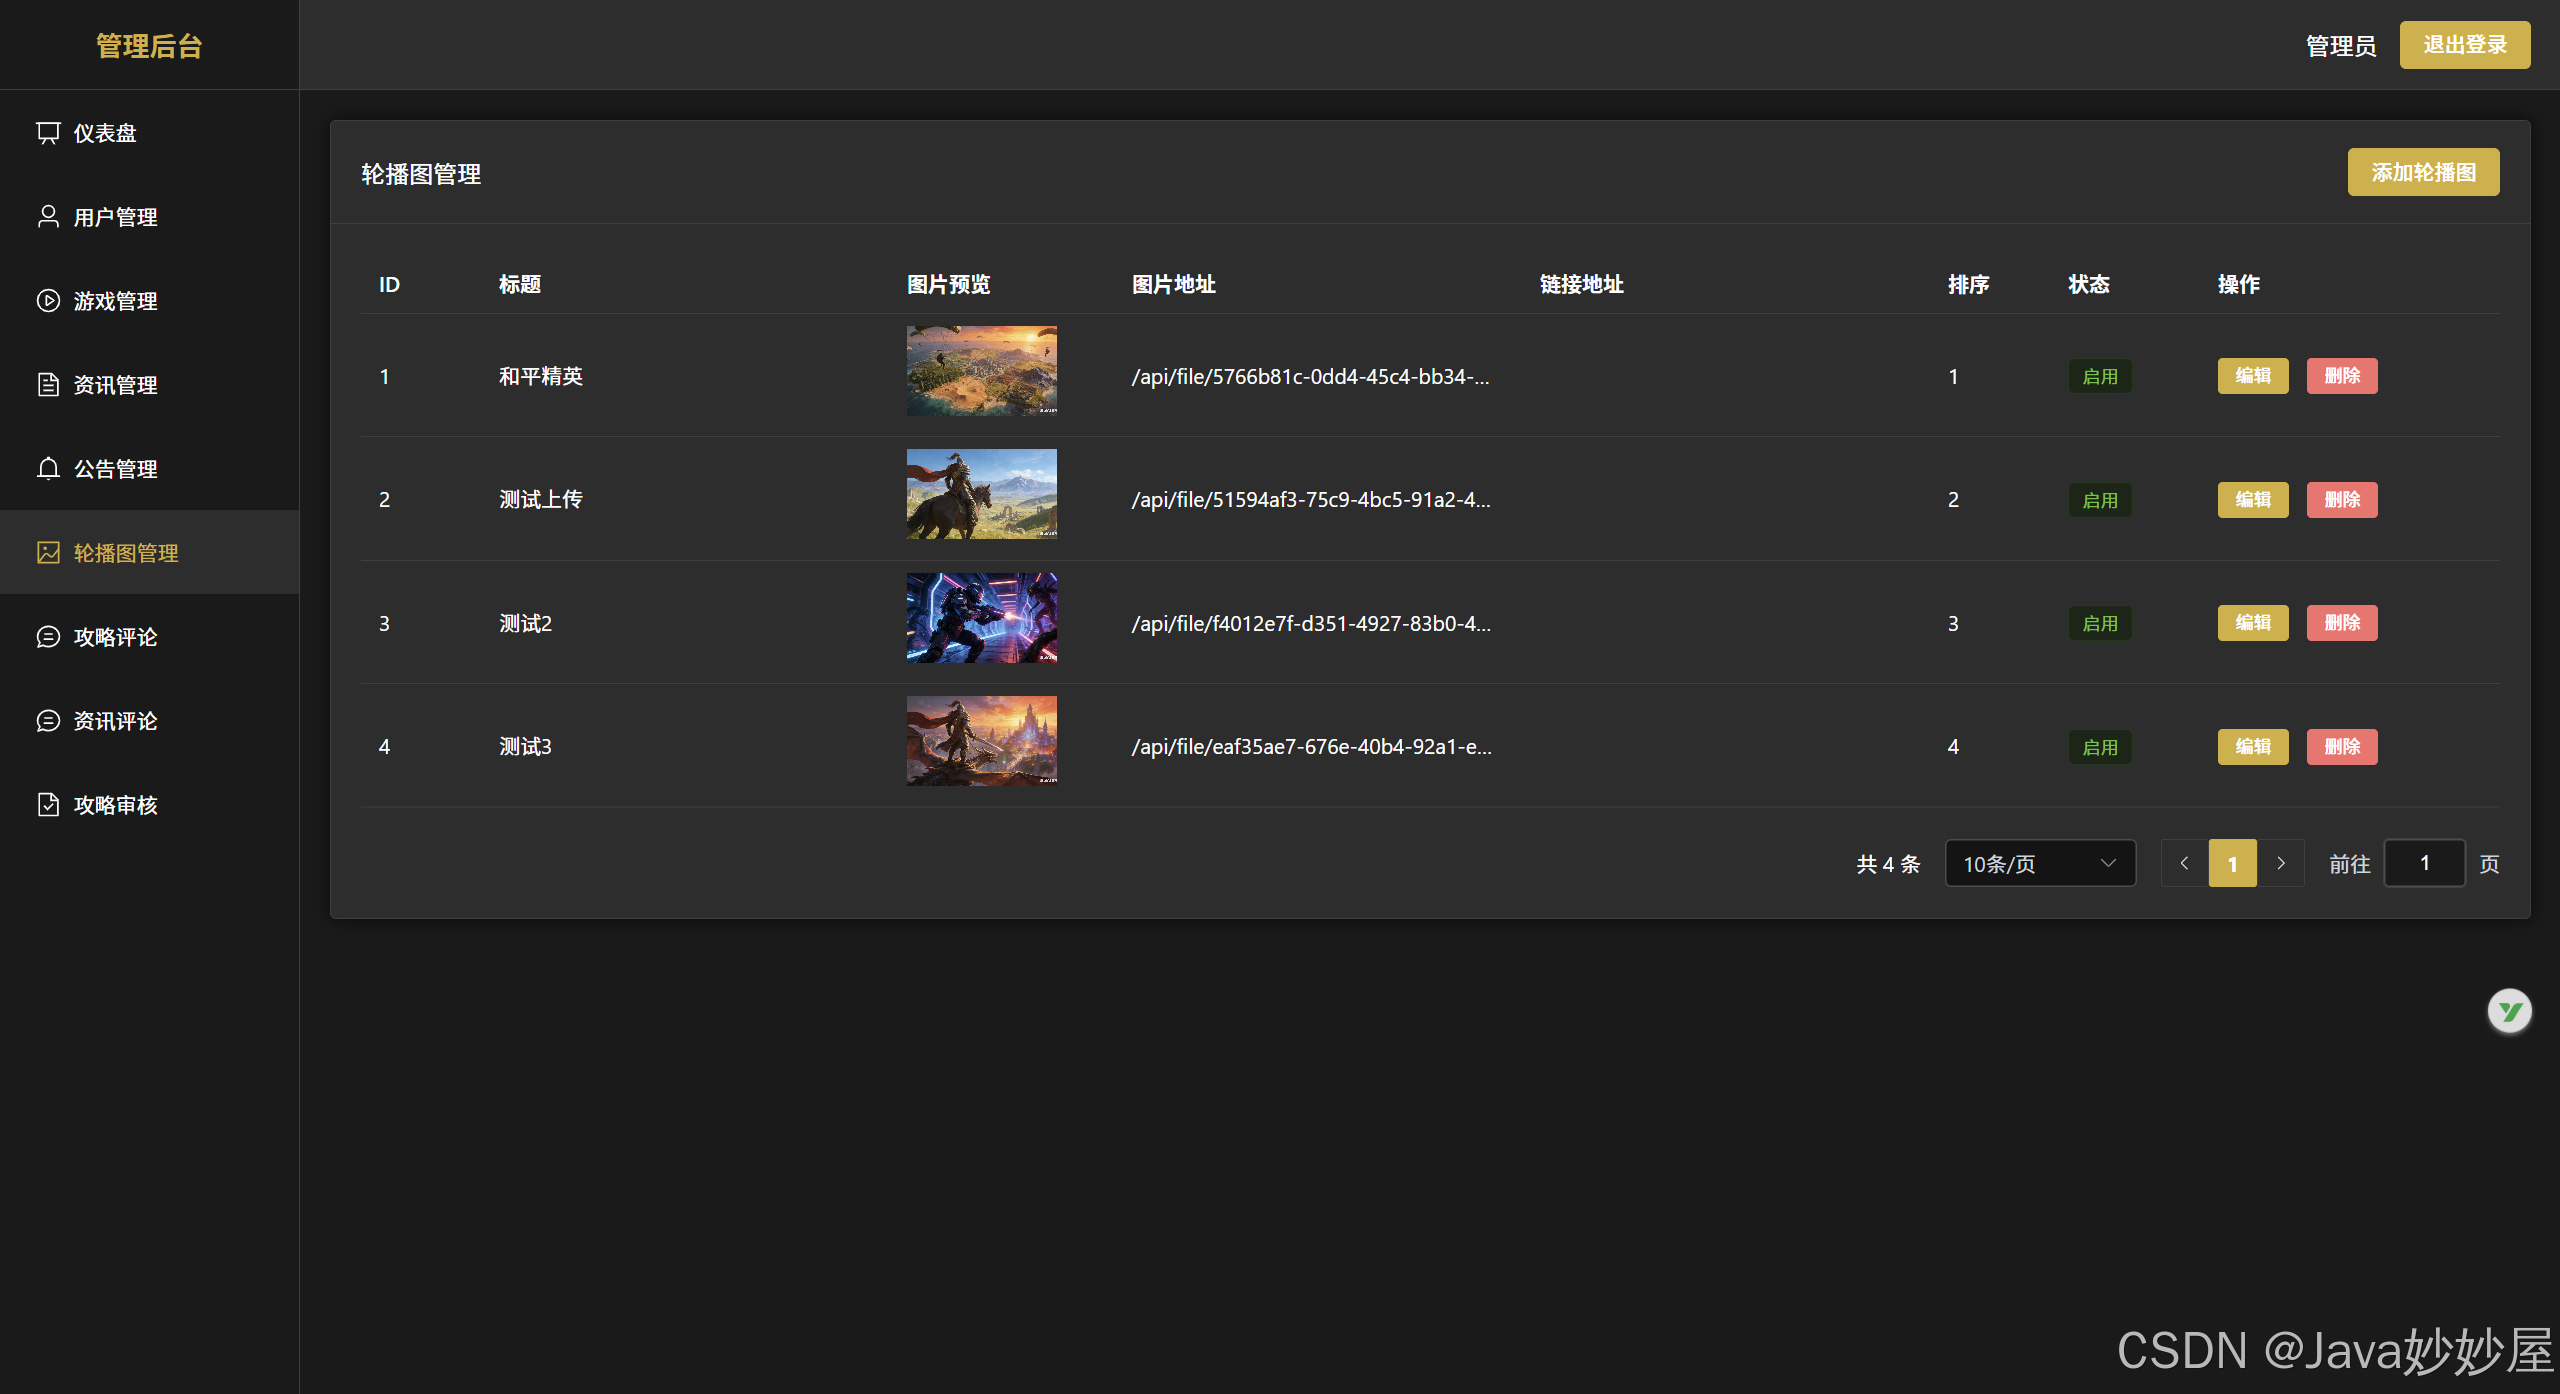Click the user management person icon
Image resolution: width=2560 pixels, height=1394 pixels.
pos(48,217)
